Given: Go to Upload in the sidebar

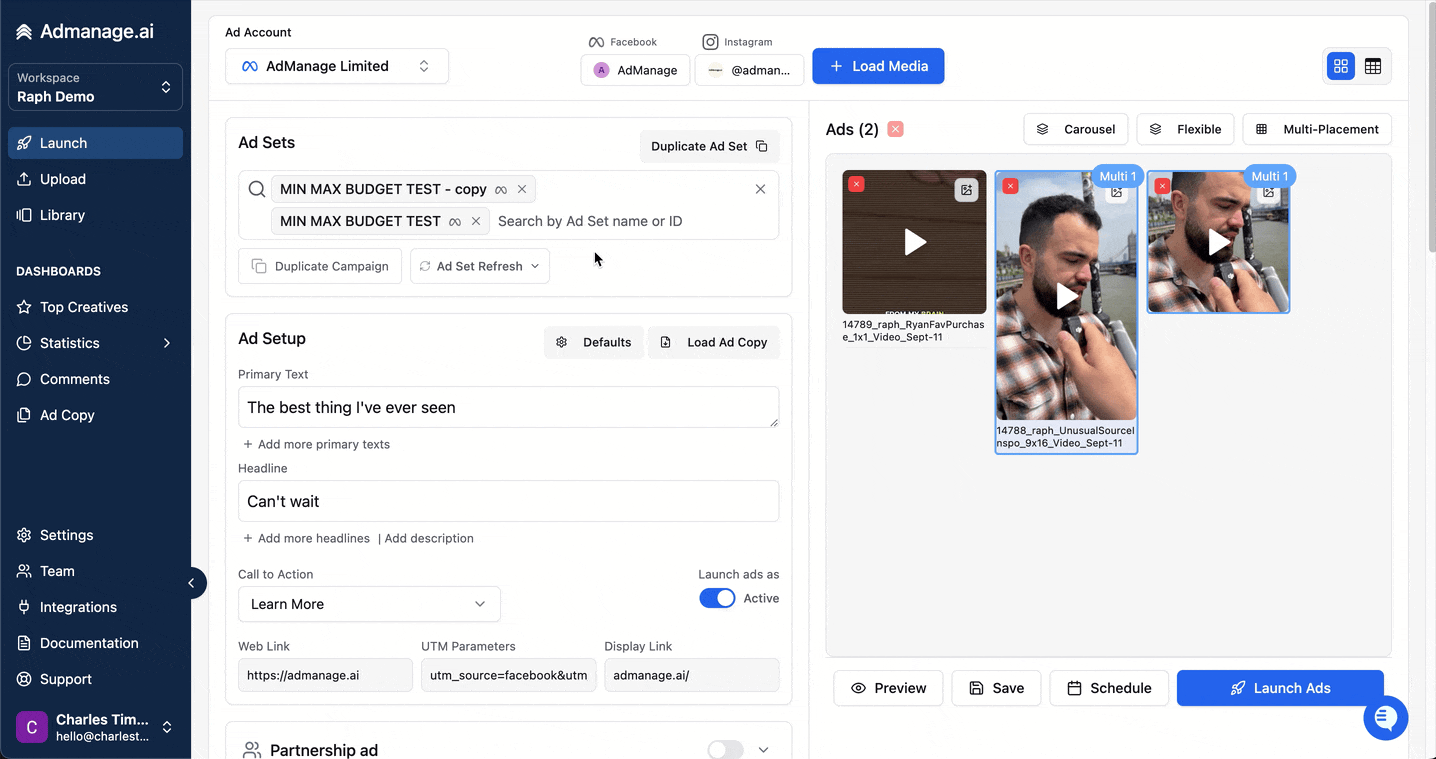Looking at the screenshot, I should point(95,179).
